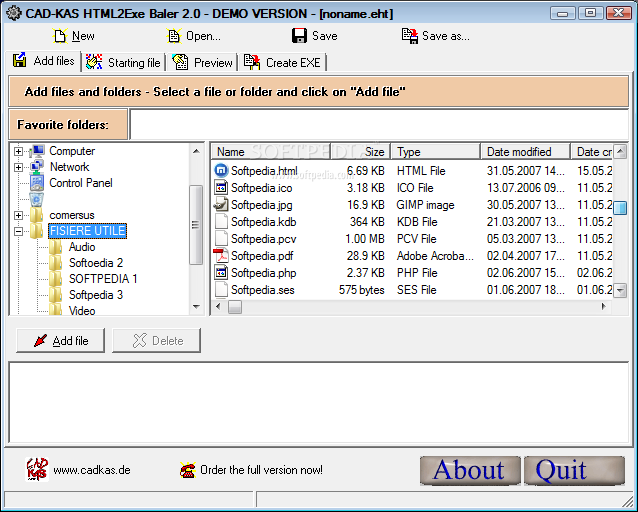Click the Softpedia.php file icon
The width and height of the screenshot is (638, 512).
tap(221, 273)
